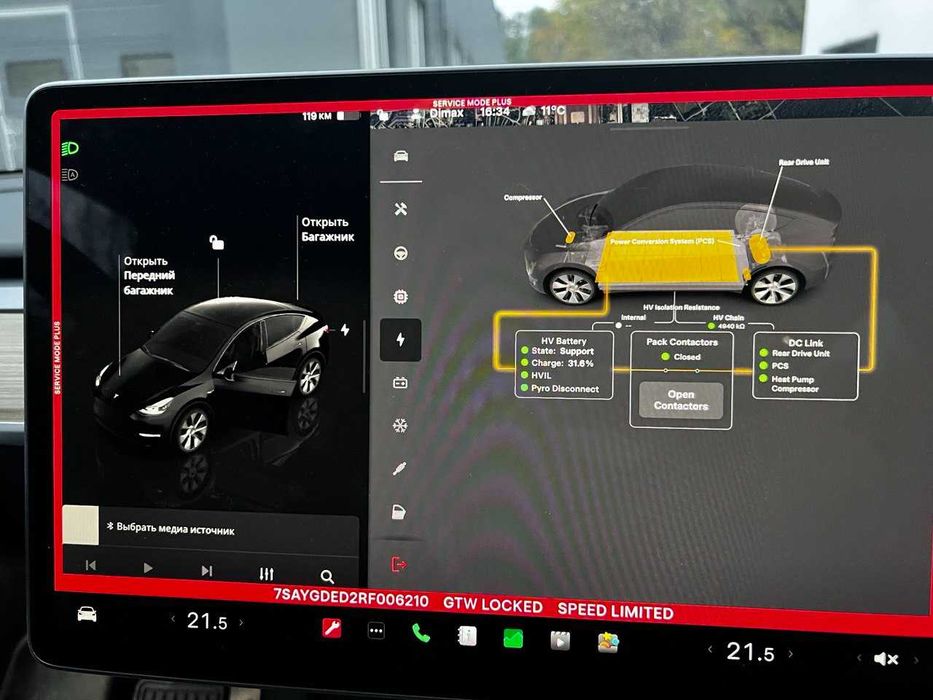
Task: Exit service mode with the red exit icon
Action: 398,564
